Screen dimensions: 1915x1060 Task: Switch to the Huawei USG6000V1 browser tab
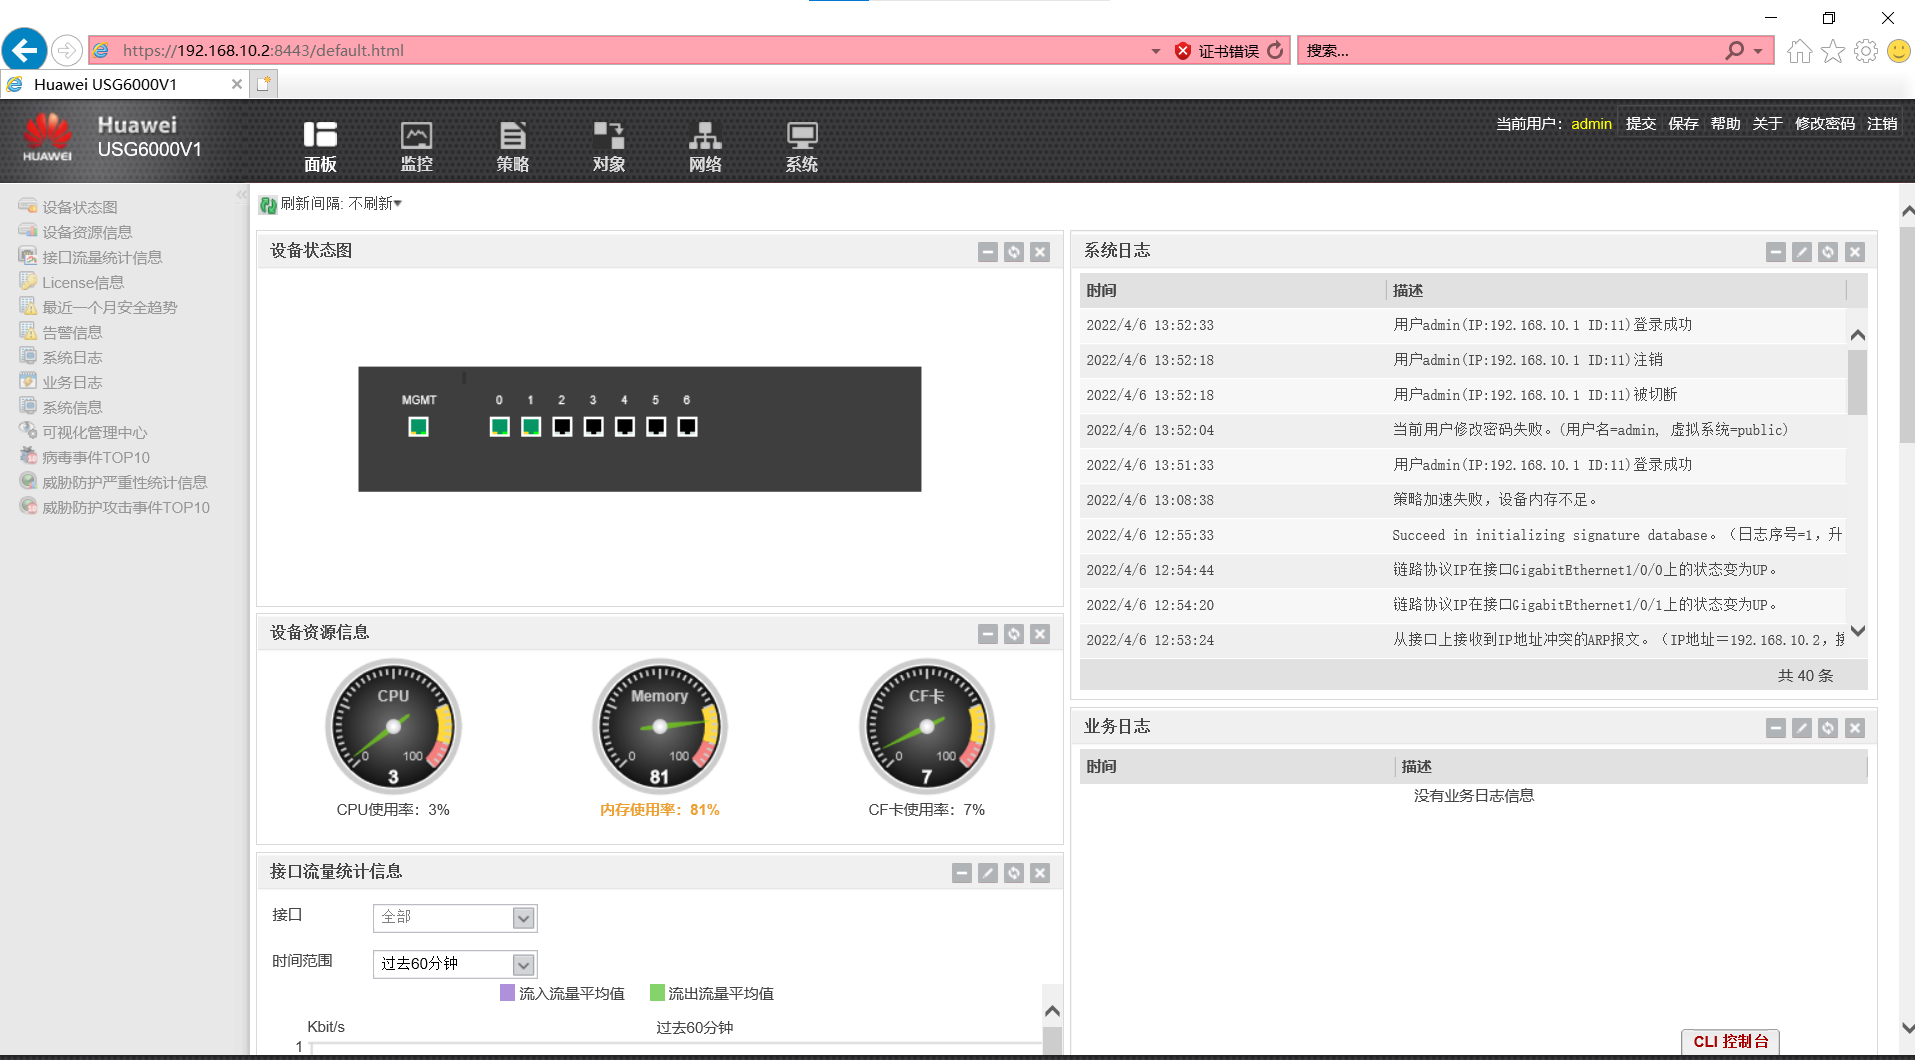(x=120, y=84)
